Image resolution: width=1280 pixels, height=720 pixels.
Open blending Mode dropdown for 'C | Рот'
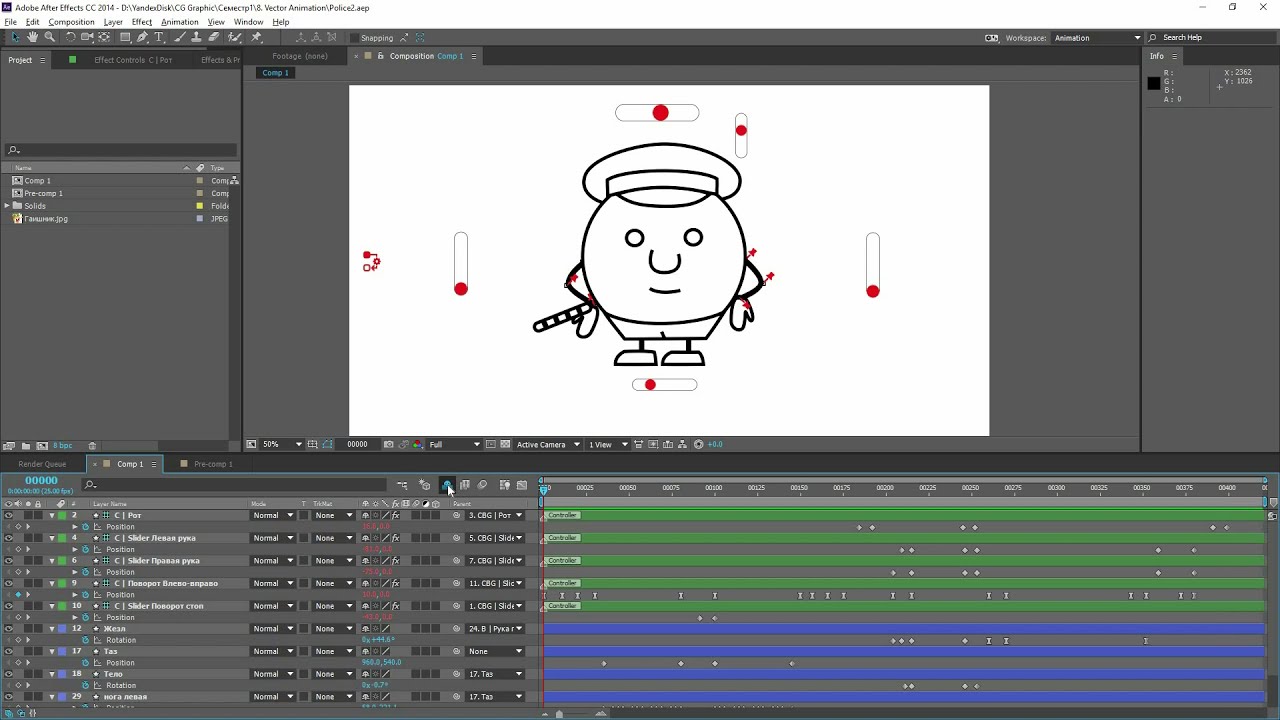[x=273, y=515]
